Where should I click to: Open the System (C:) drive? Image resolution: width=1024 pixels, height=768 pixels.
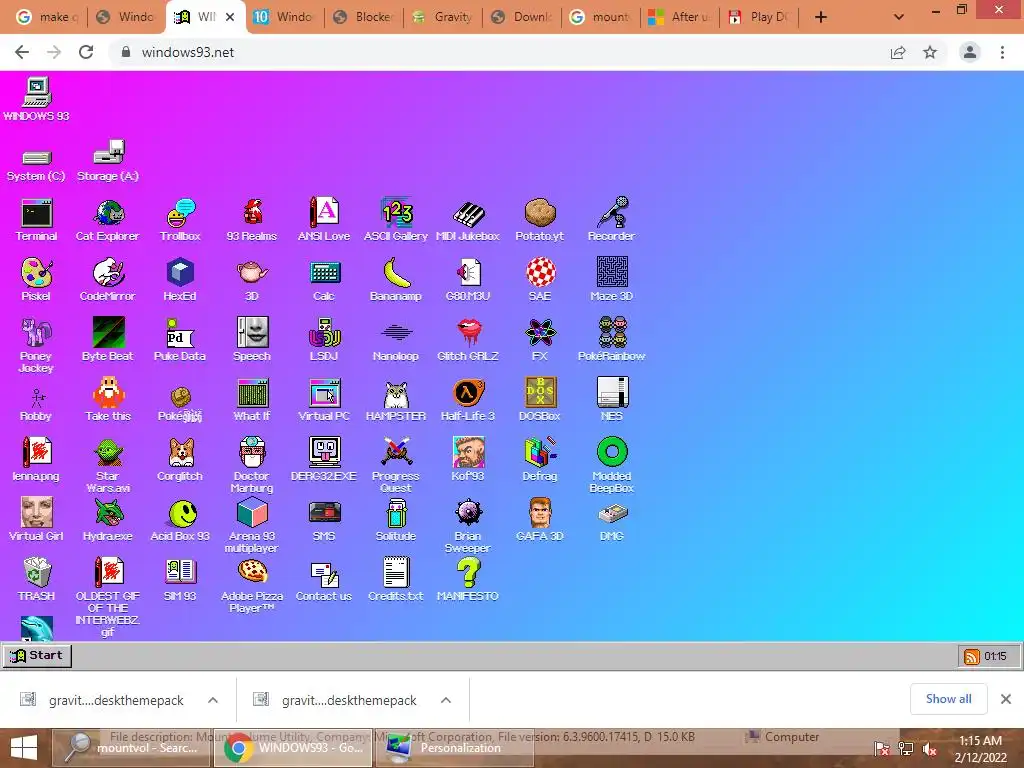(36, 165)
